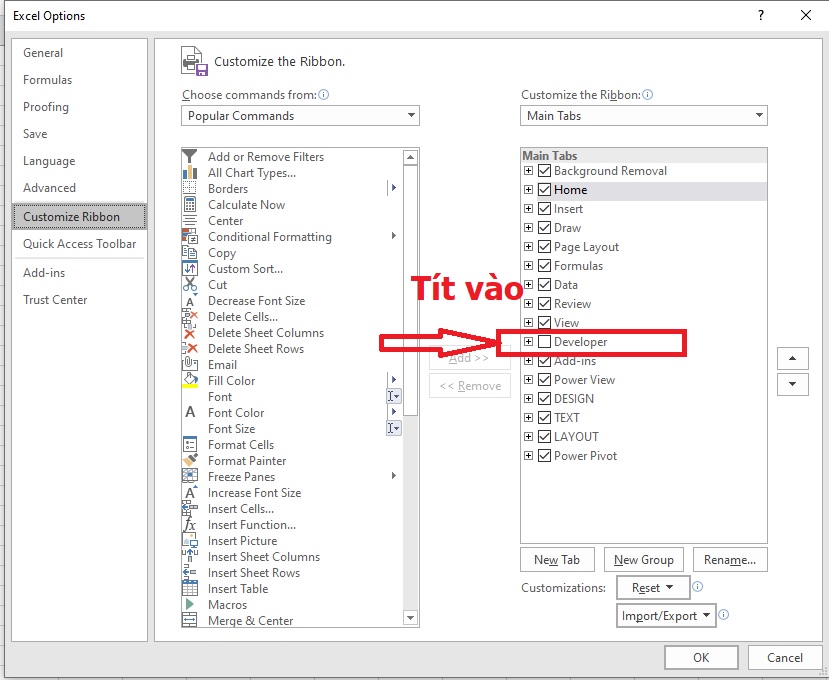Viewport: 829px width, 680px height.
Task: Expand the Conditional Formatting submenu arrow
Action: click(x=393, y=236)
